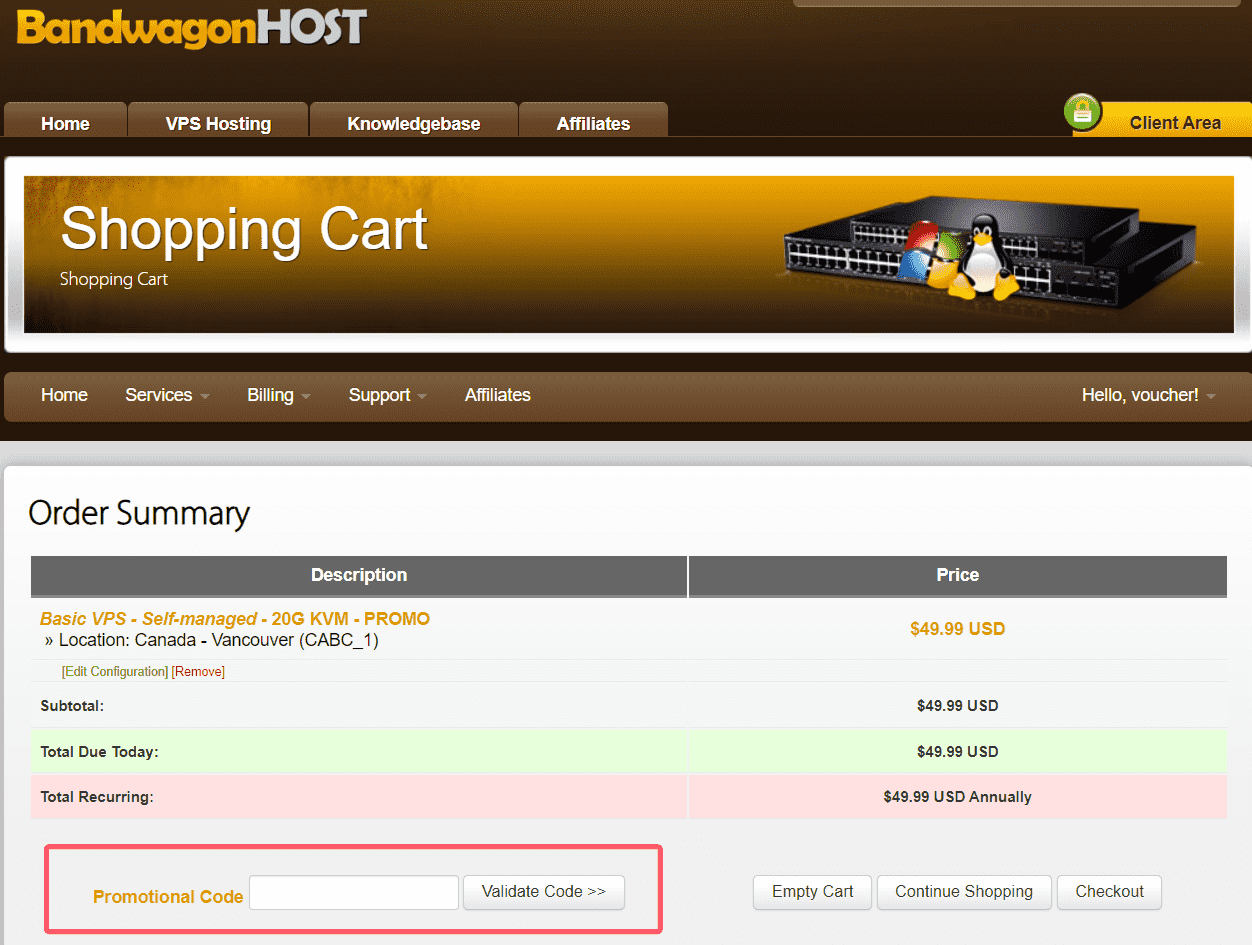Click the Promotional Code label
1252x945 pixels.
(x=168, y=897)
